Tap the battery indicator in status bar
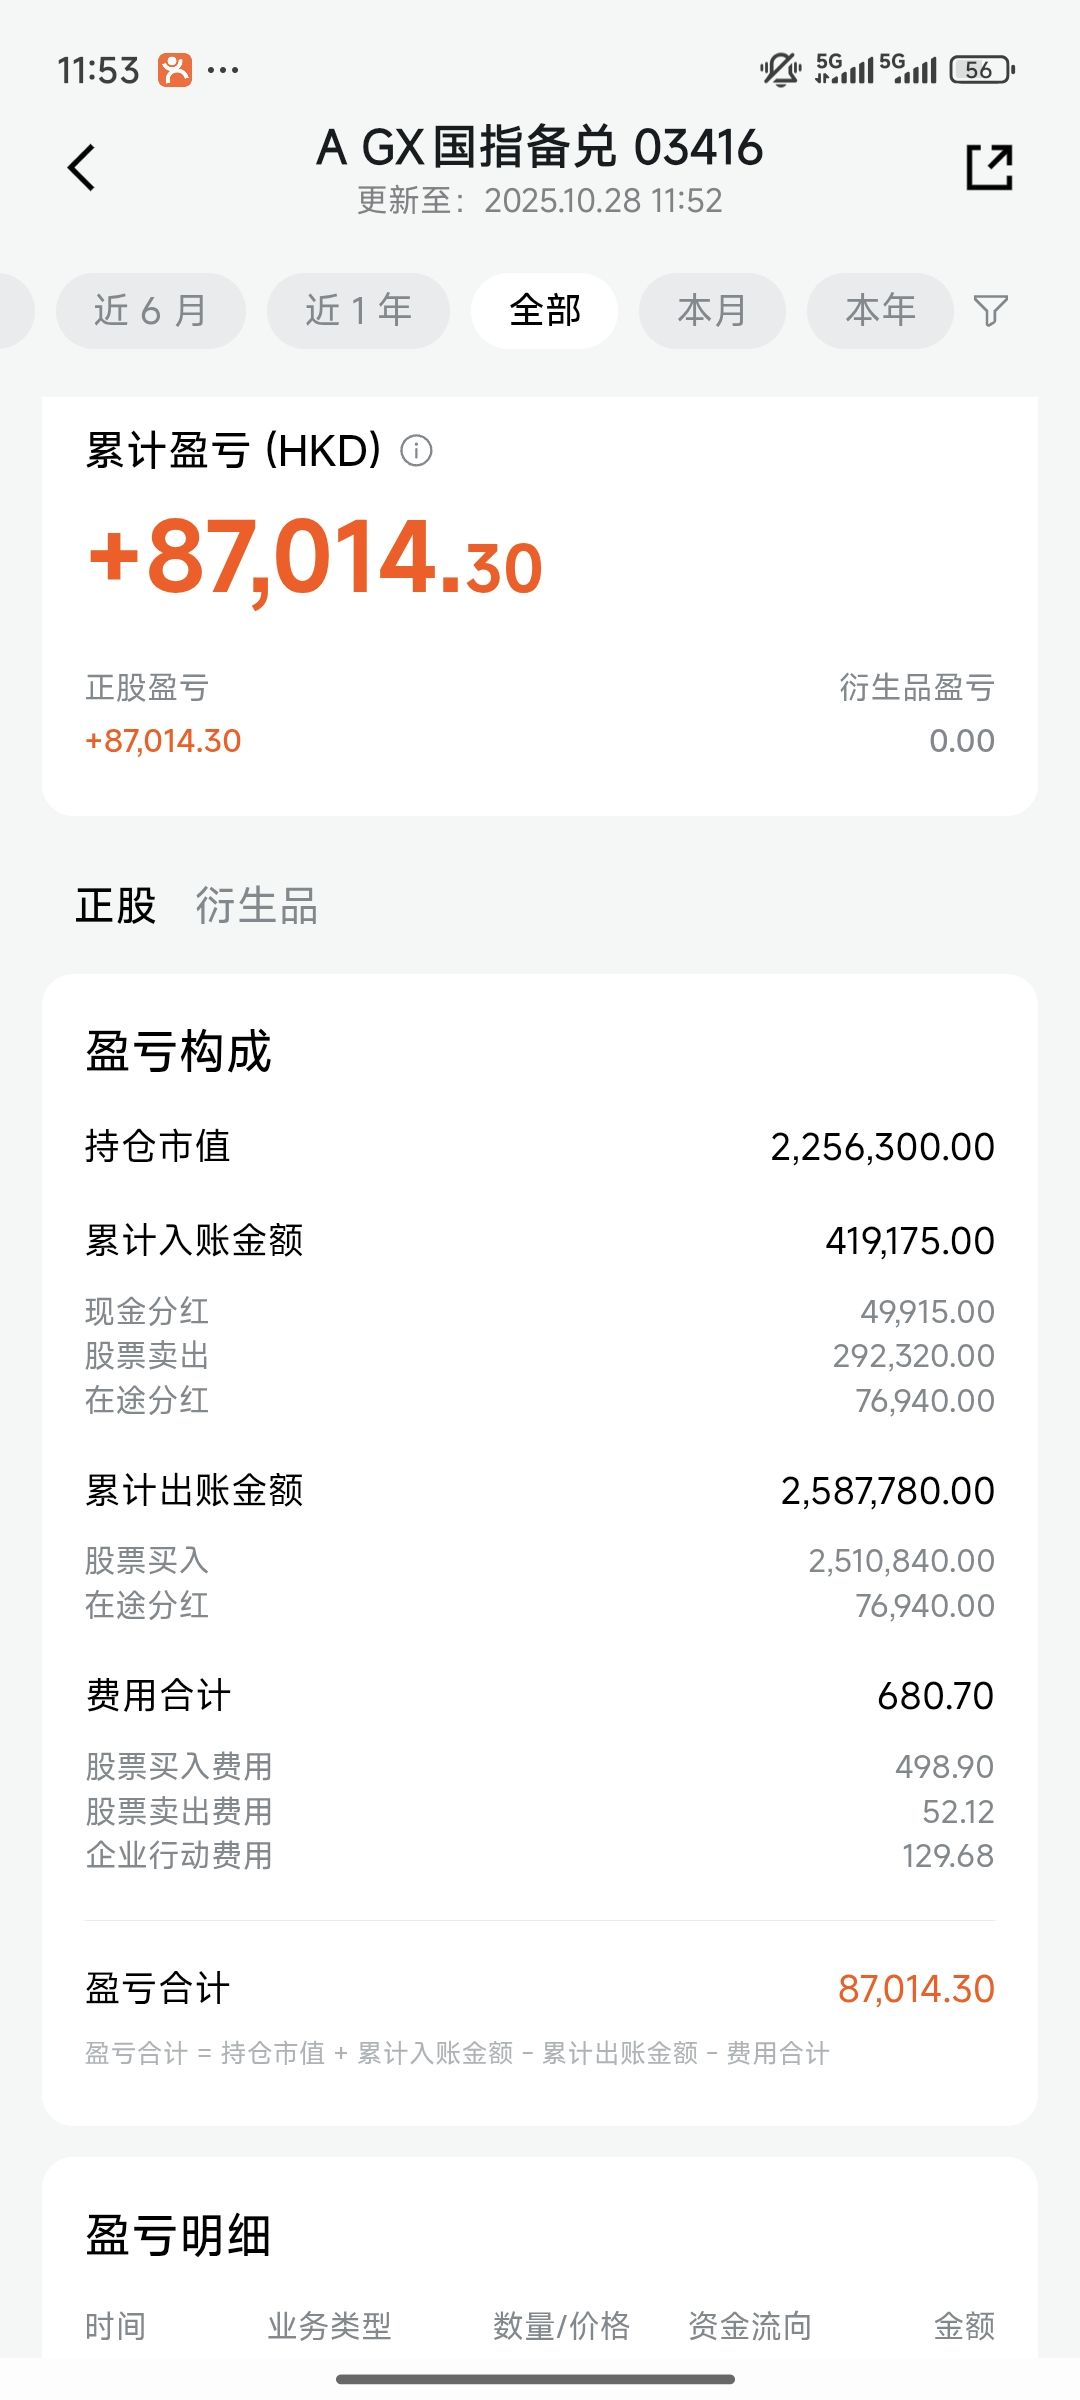1080x2400 pixels. 981,70
